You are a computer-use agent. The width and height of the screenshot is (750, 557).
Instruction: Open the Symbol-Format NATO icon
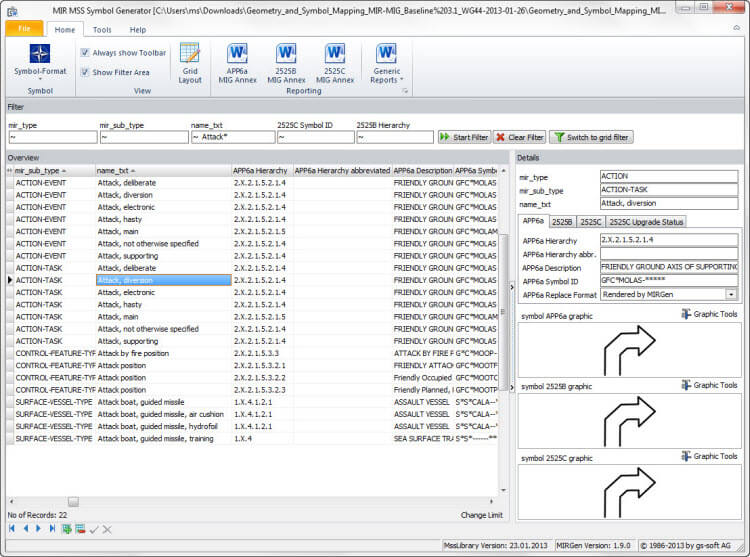(x=40, y=54)
